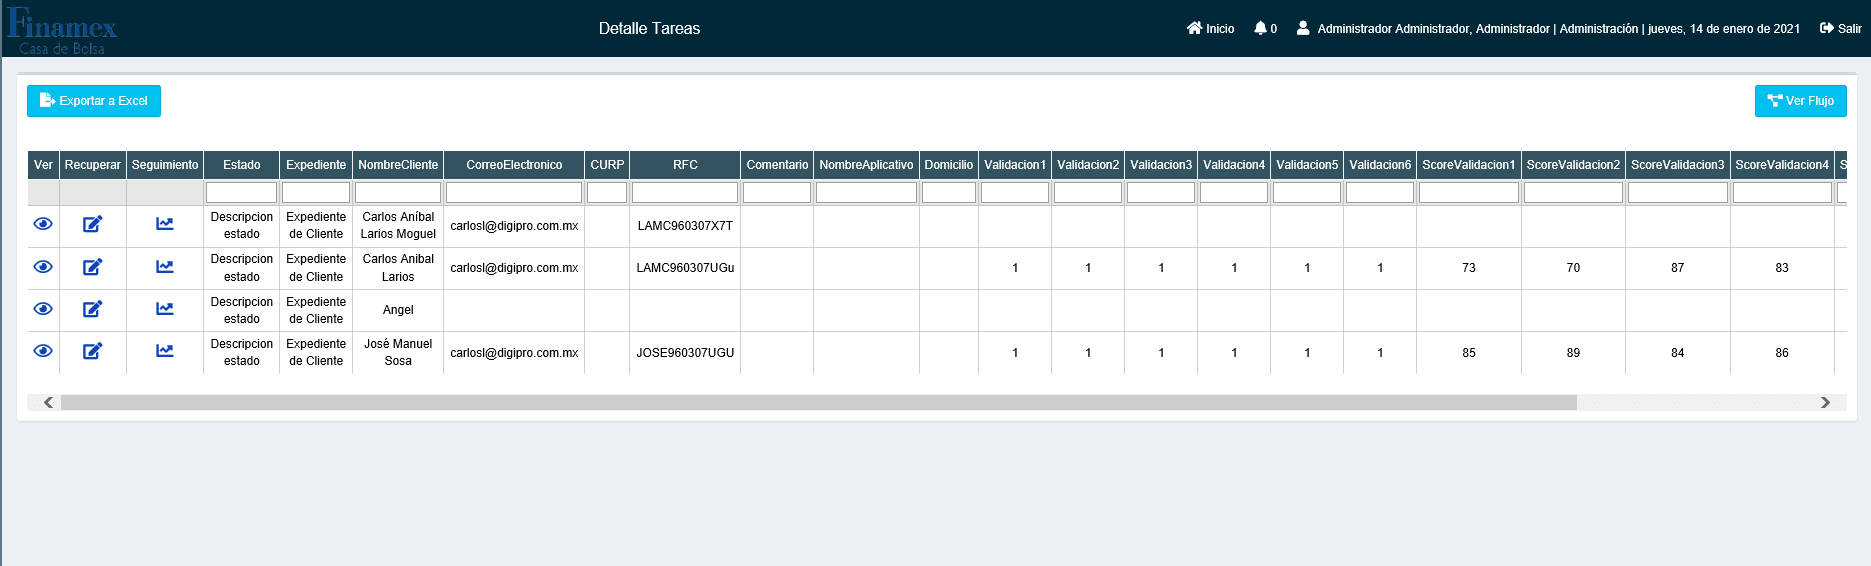View the José Manuel Sosa record details
This screenshot has width=1871, height=566.
tap(43, 351)
